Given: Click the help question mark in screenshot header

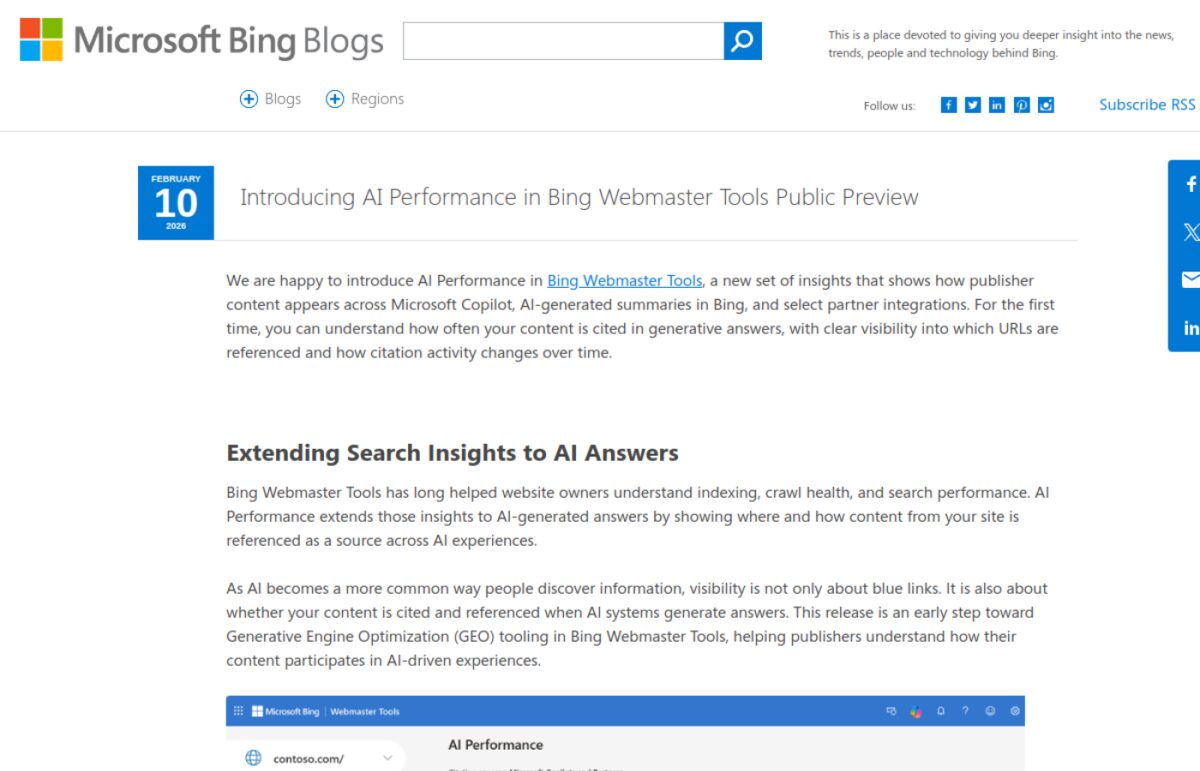Looking at the screenshot, I should 965,711.
